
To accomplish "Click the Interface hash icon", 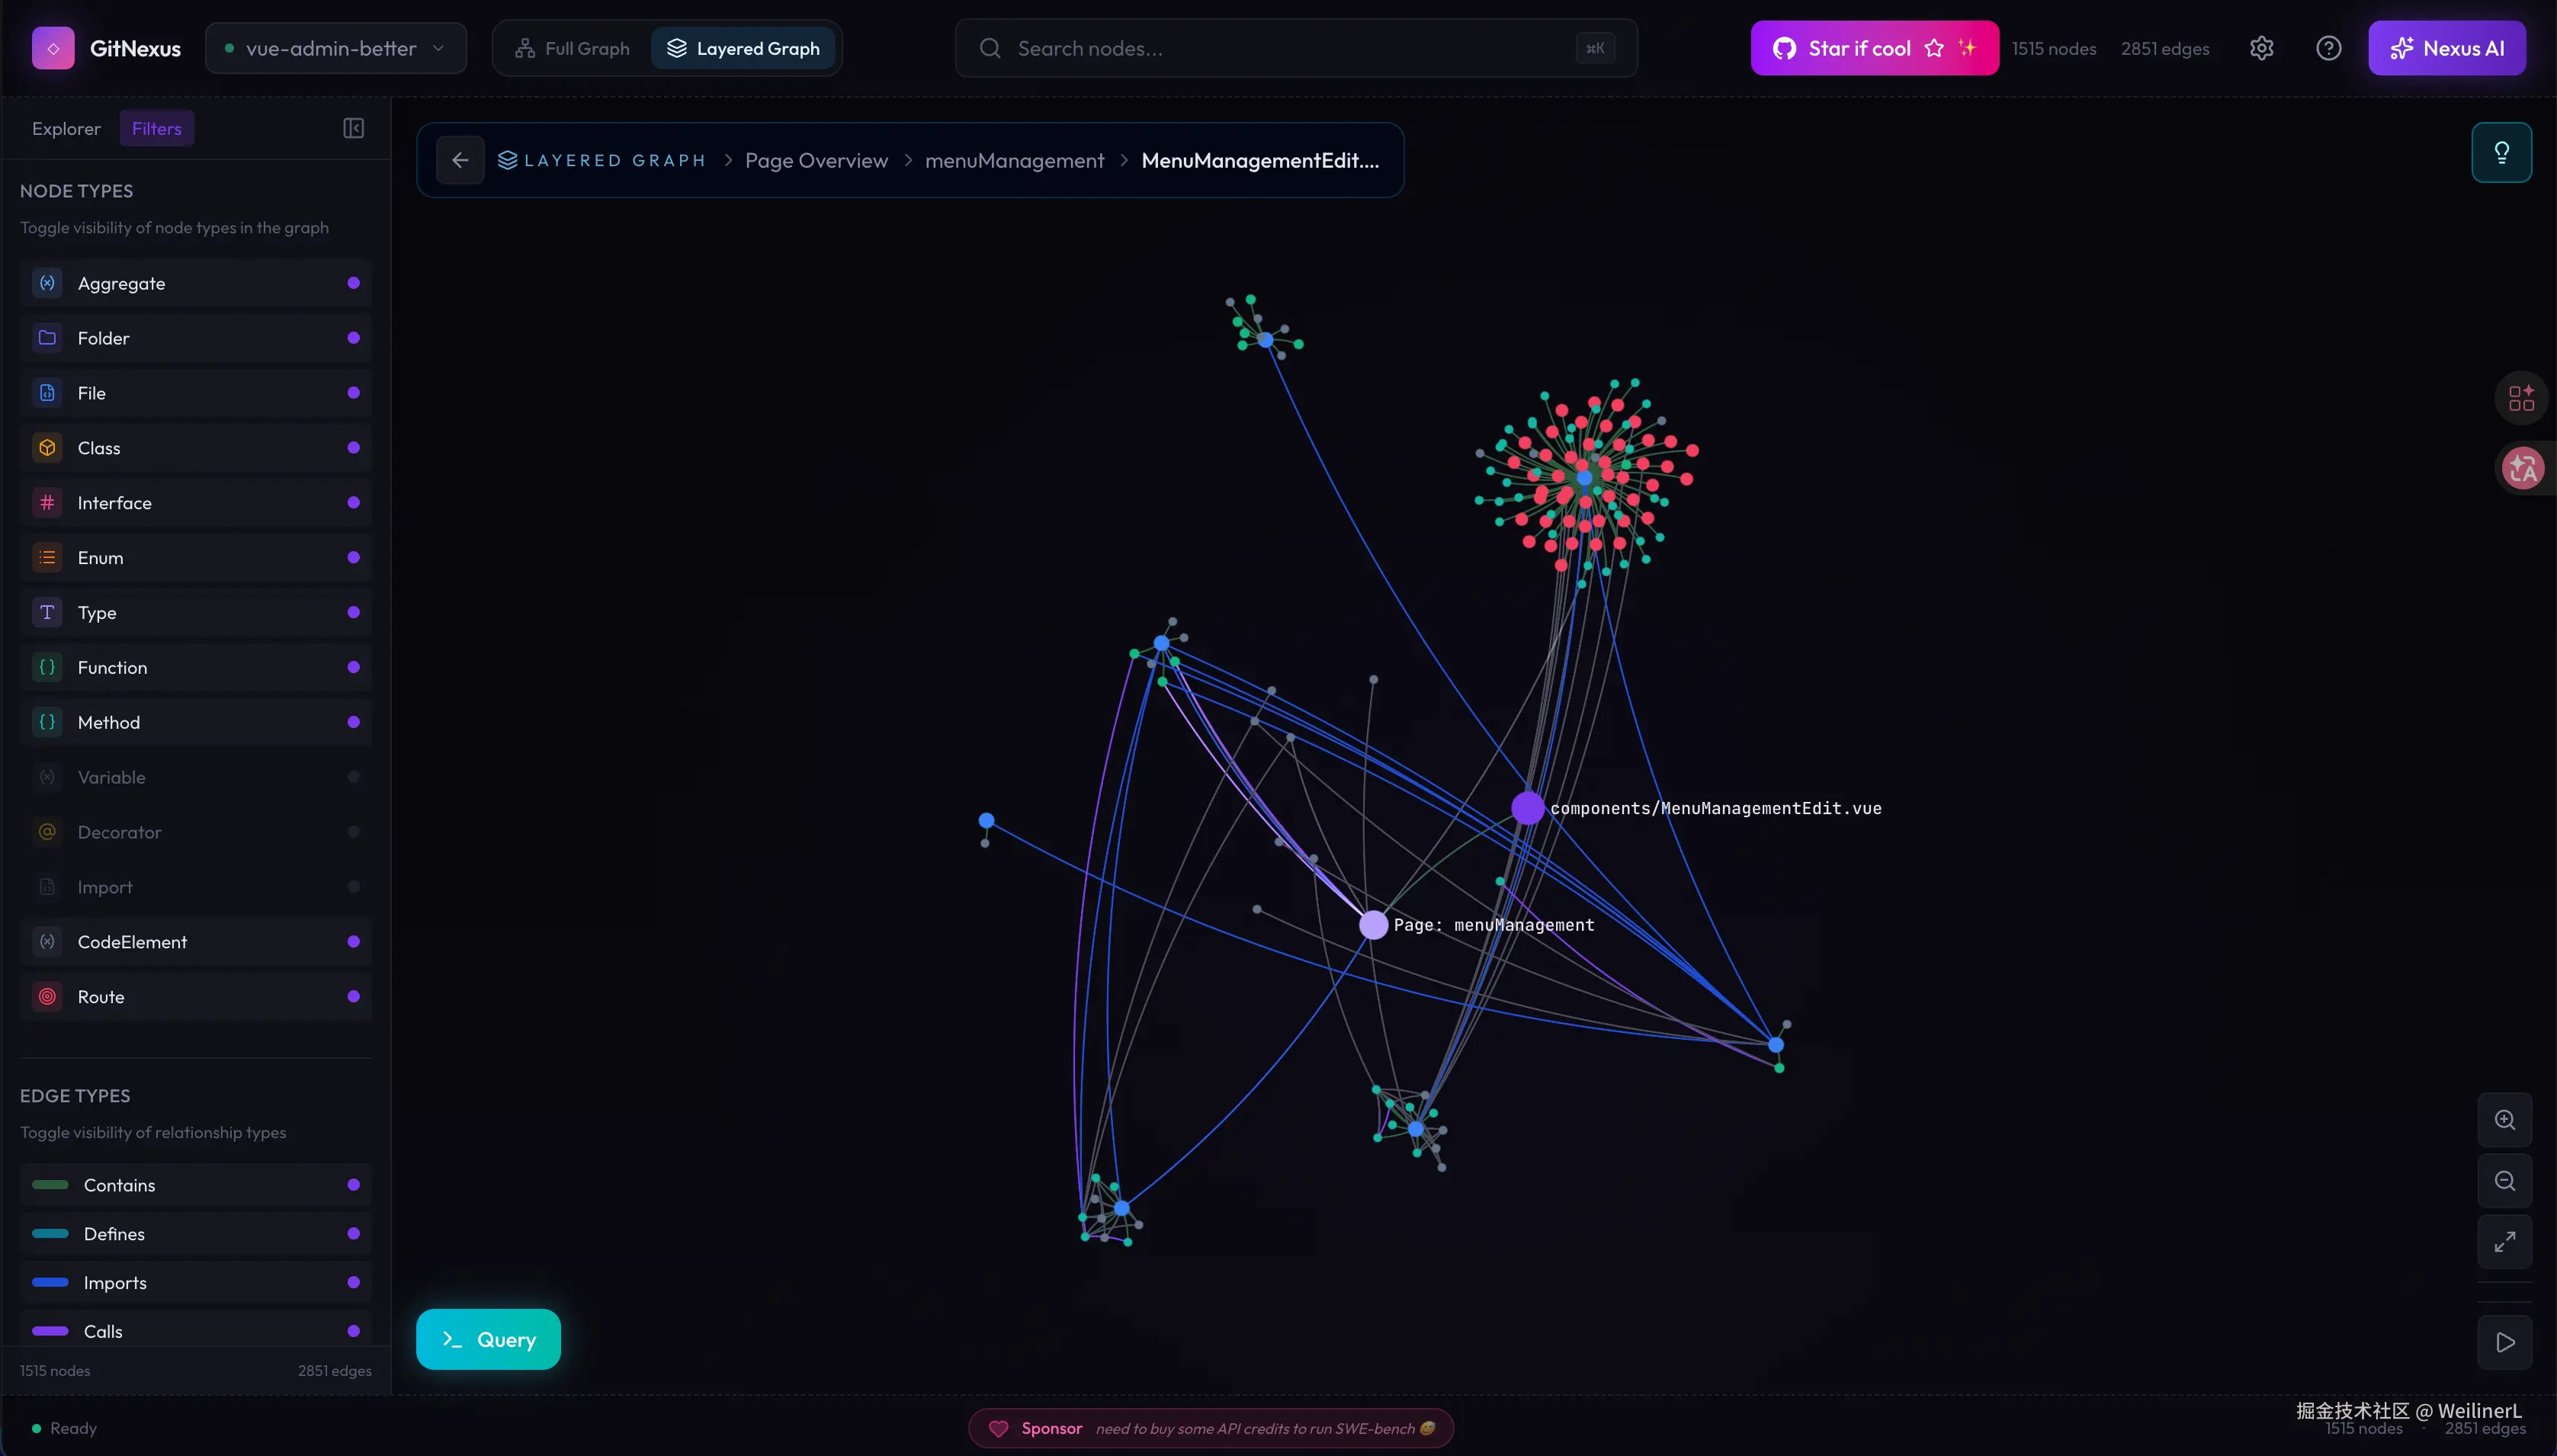I will tap(47, 503).
